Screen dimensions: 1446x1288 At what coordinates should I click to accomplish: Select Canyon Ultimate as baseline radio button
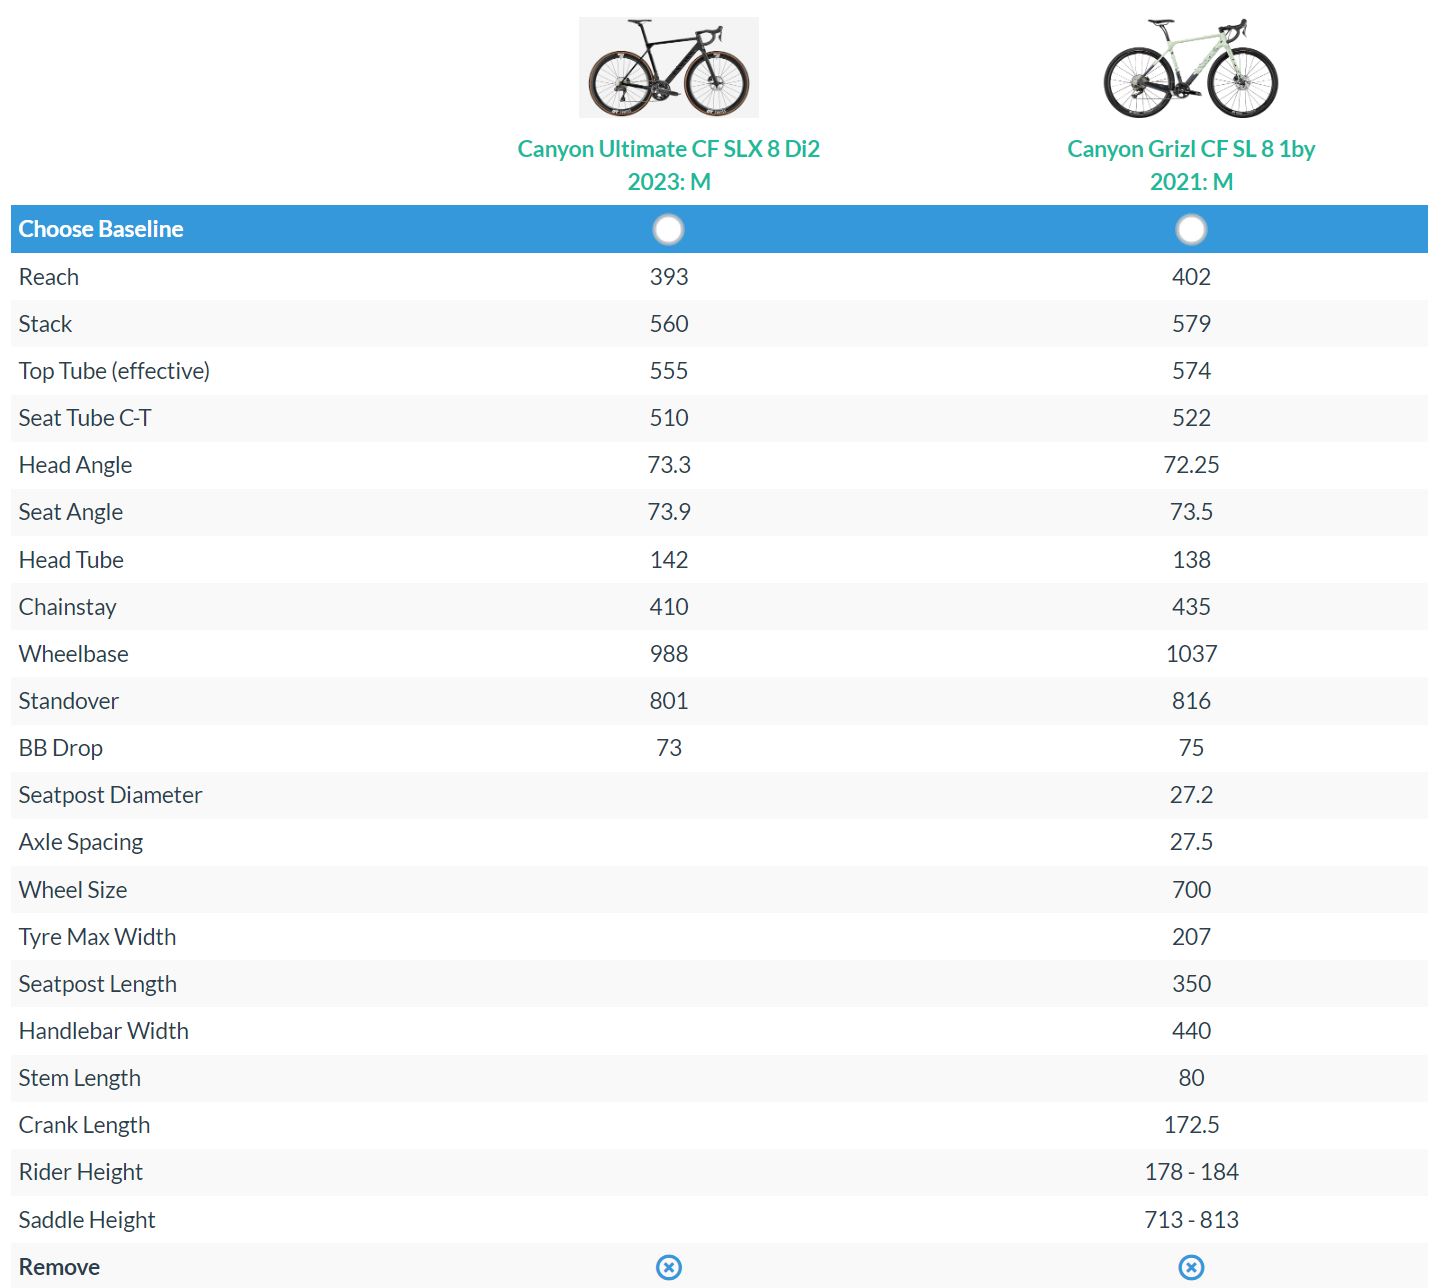[668, 229]
